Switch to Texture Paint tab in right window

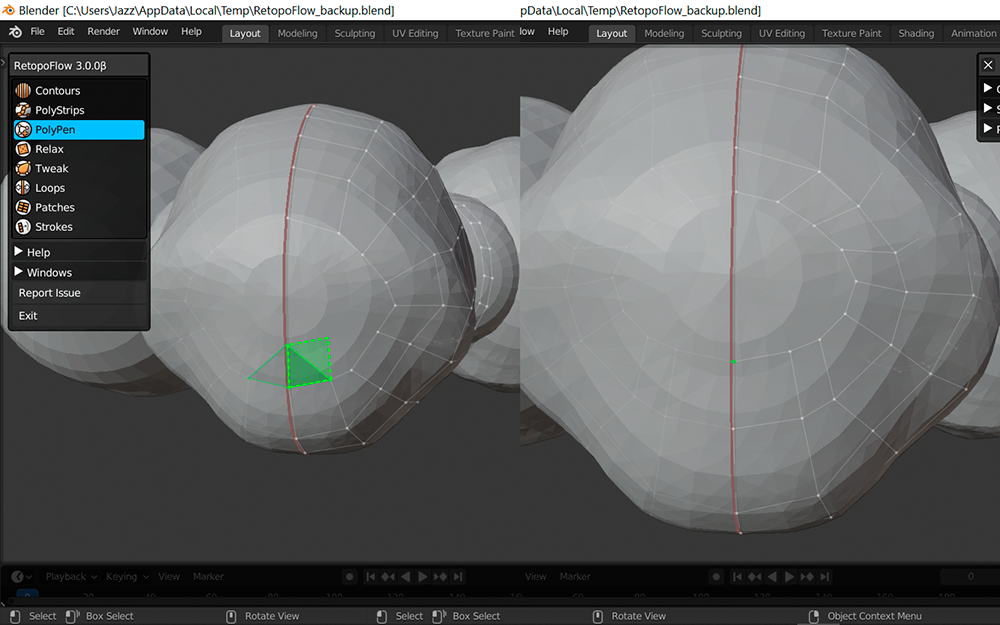851,33
